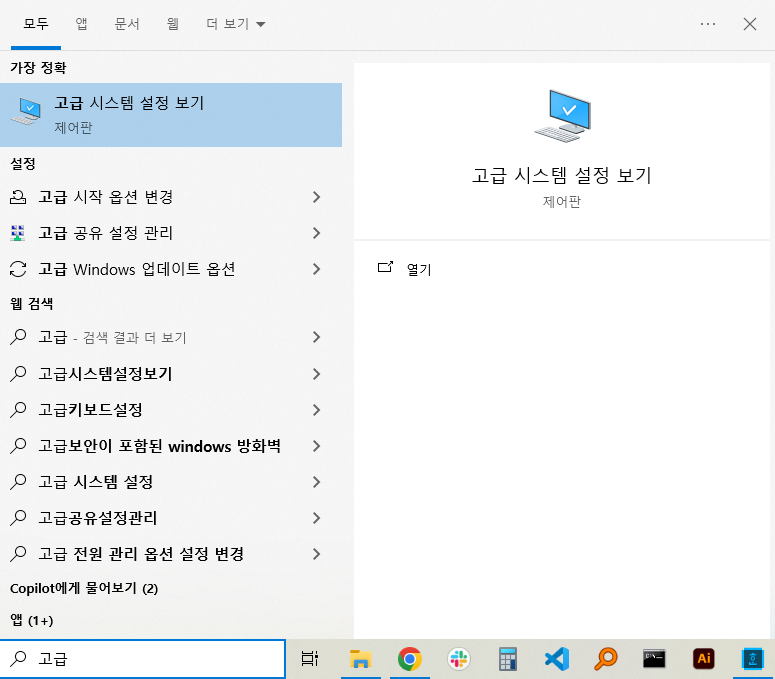Close the search panel with X

coord(750,24)
